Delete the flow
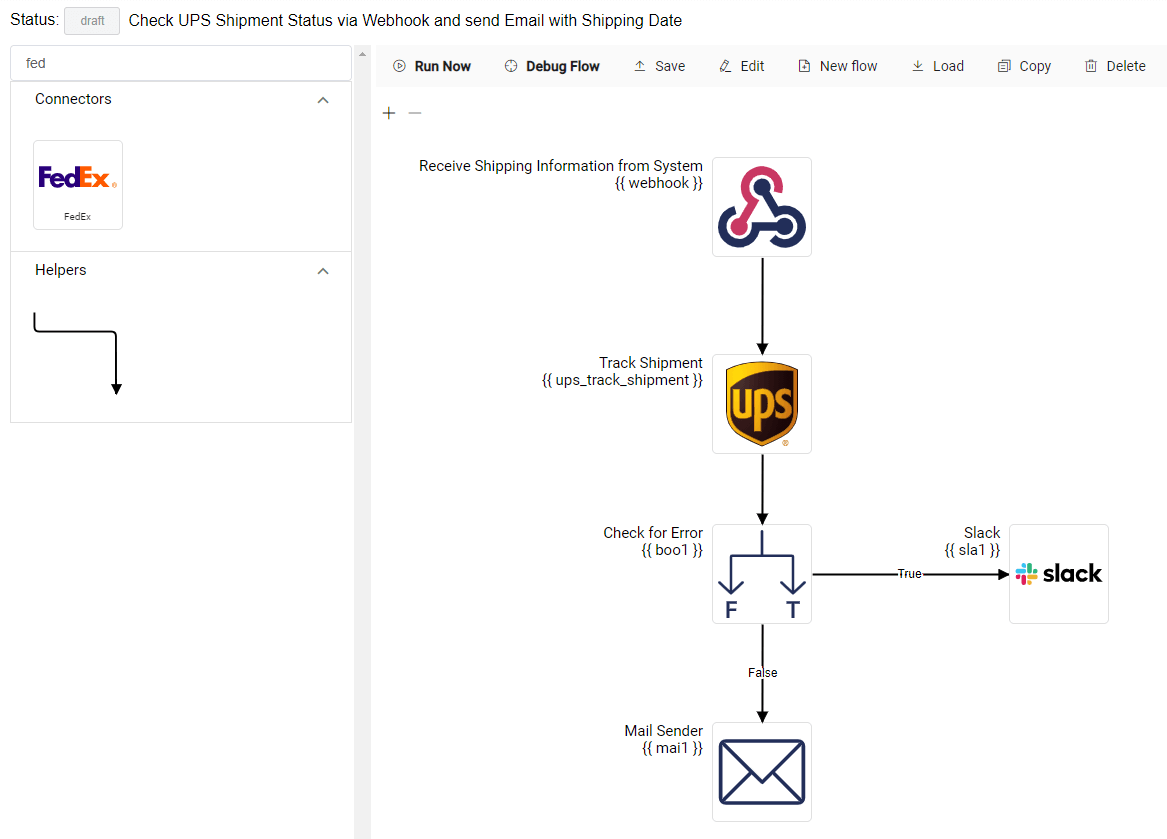Viewport: 1167px width, 839px height. point(1115,66)
